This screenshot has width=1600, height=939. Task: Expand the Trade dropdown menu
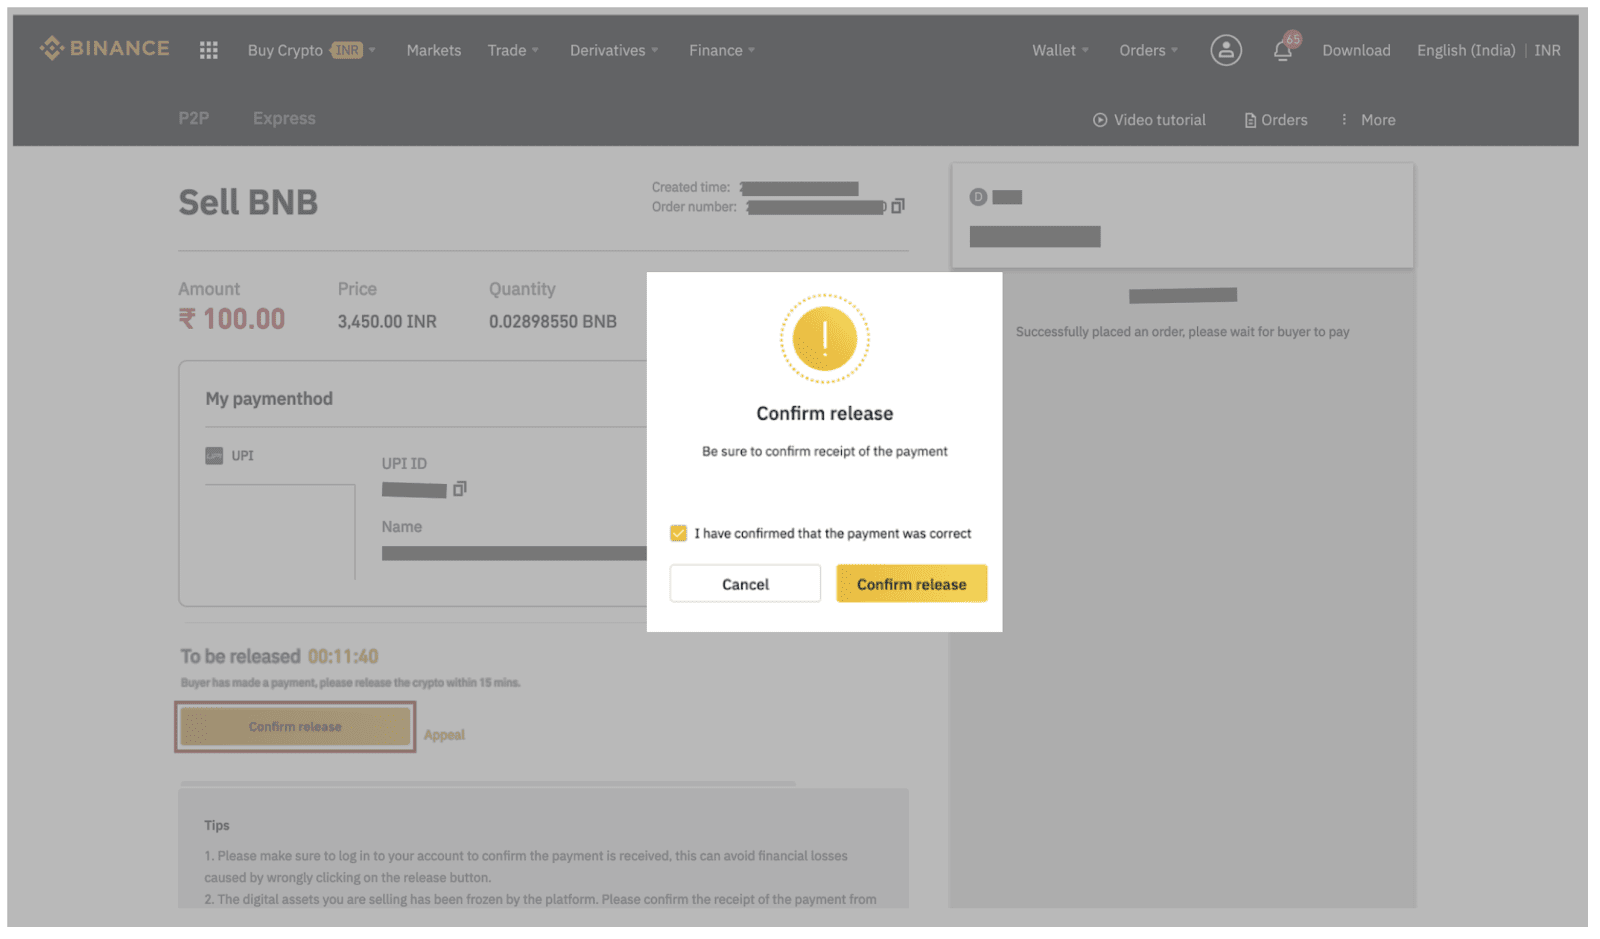pyautogui.click(x=513, y=50)
